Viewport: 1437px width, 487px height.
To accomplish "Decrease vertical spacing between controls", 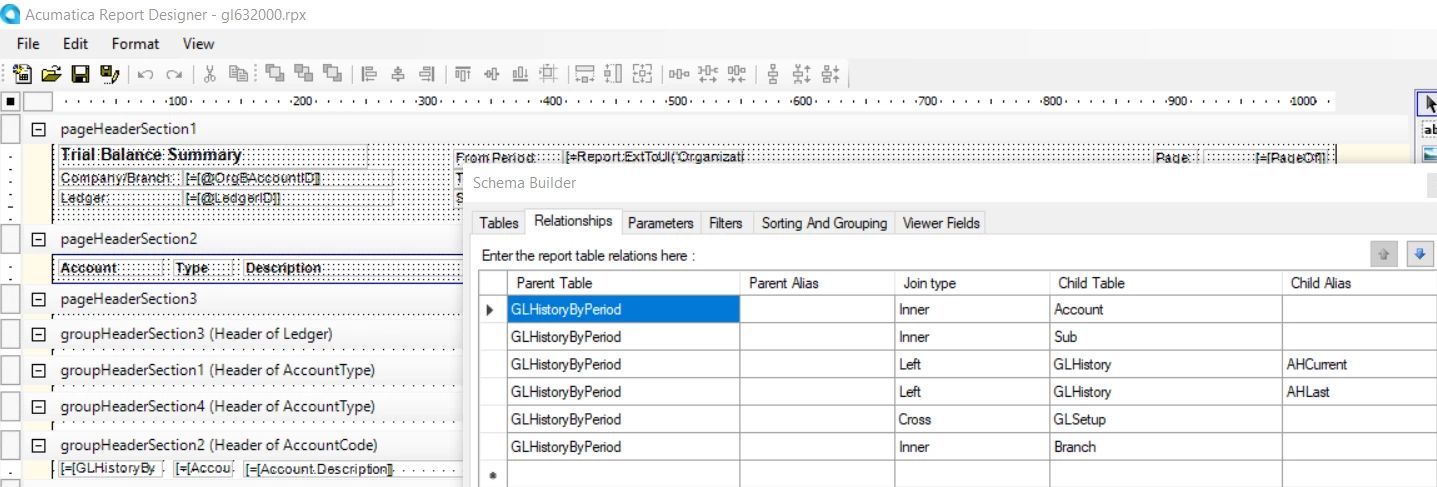I will [831, 74].
